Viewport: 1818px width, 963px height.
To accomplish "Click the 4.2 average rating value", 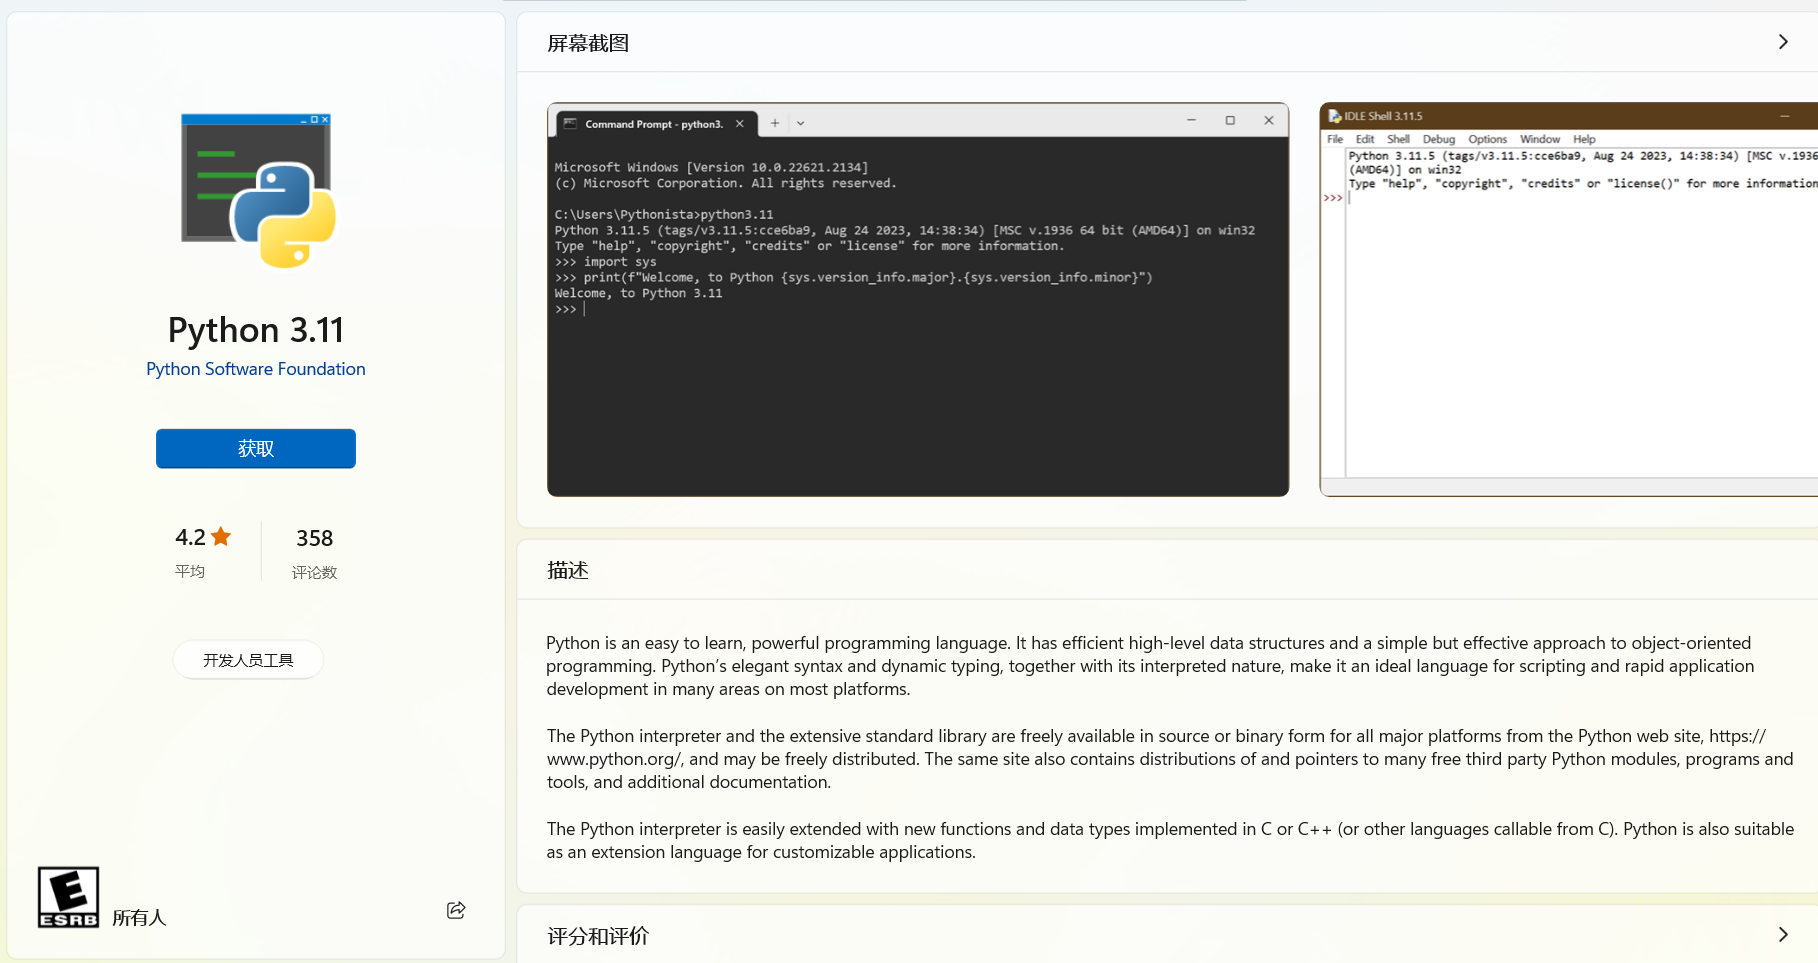I will tap(190, 537).
